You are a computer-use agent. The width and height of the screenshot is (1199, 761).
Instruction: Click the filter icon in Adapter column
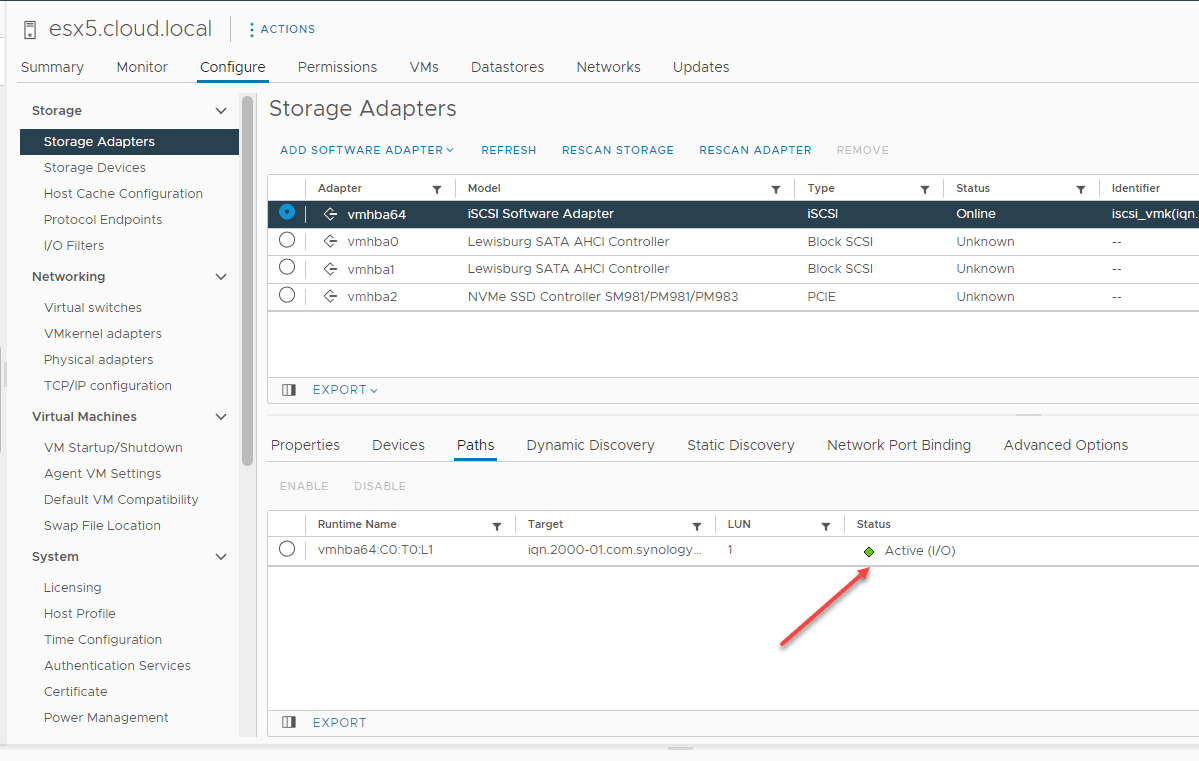pyautogui.click(x=436, y=189)
